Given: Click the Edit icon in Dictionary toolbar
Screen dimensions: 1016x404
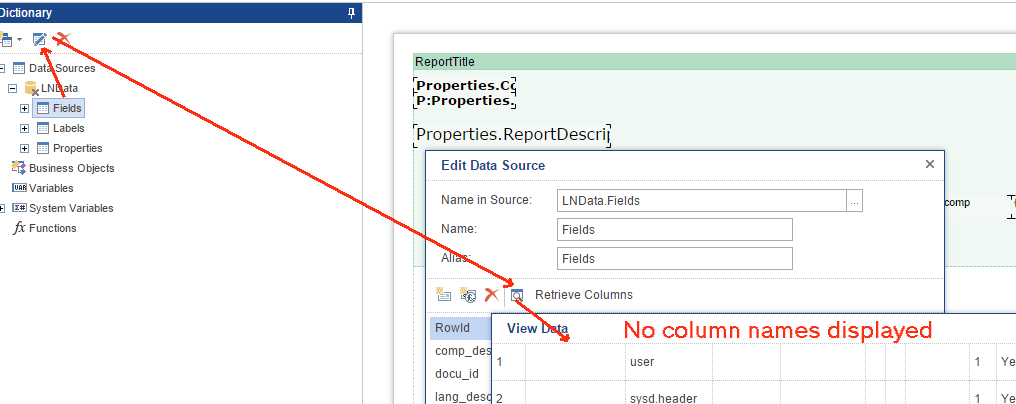Looking at the screenshot, I should tap(40, 40).
